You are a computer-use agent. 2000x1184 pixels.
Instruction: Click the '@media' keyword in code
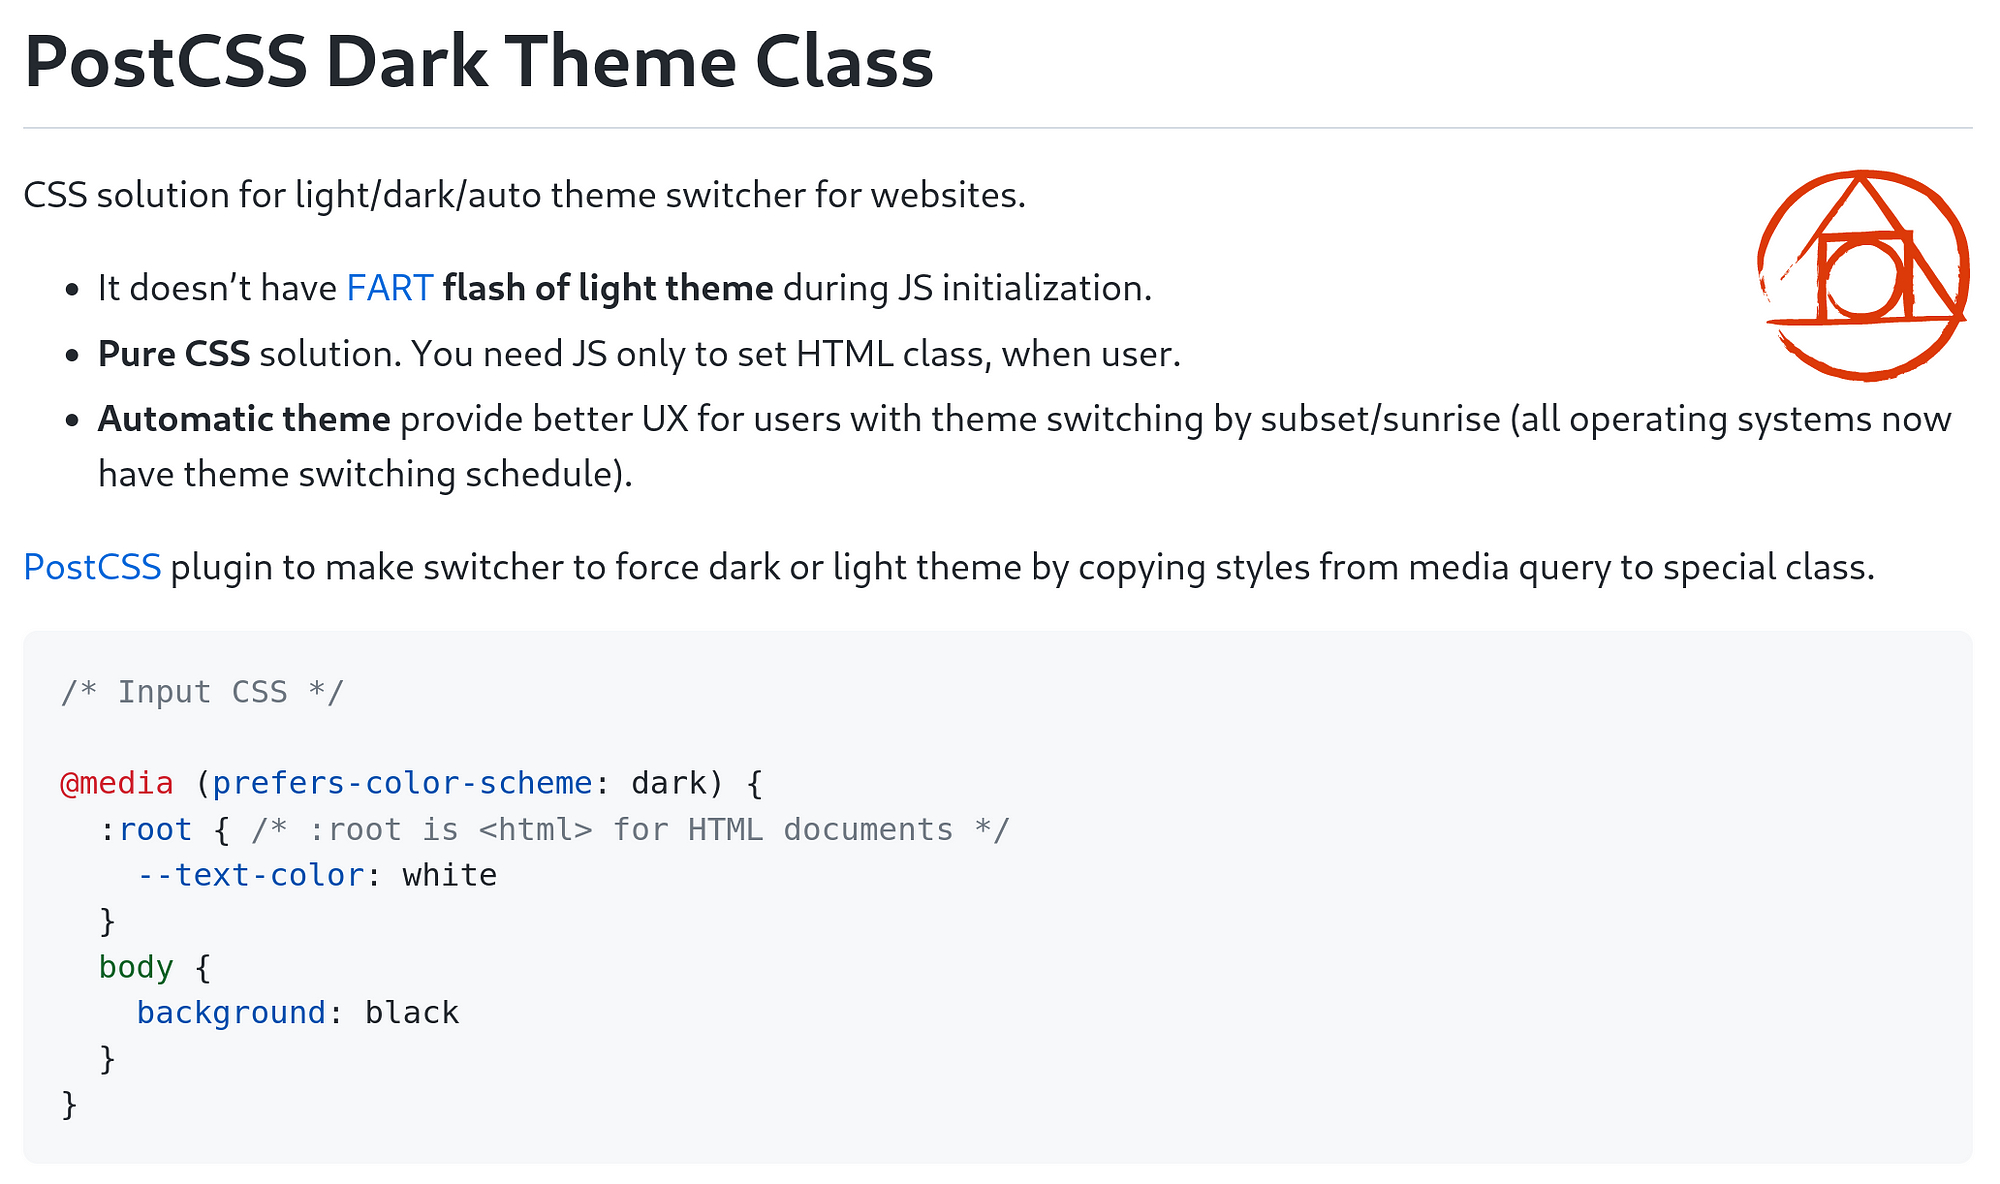coord(117,783)
